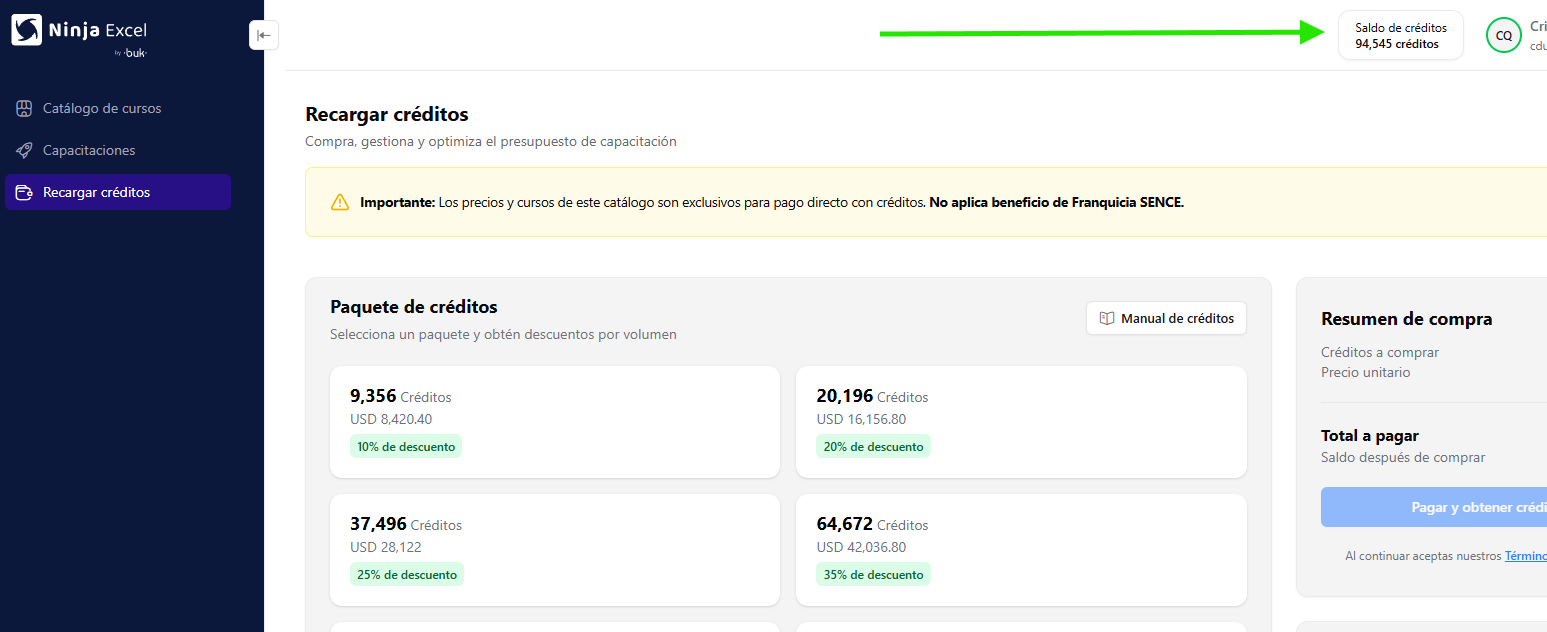Click the Recargar créditos wallet icon
The height and width of the screenshot is (632, 1547).
25,192
